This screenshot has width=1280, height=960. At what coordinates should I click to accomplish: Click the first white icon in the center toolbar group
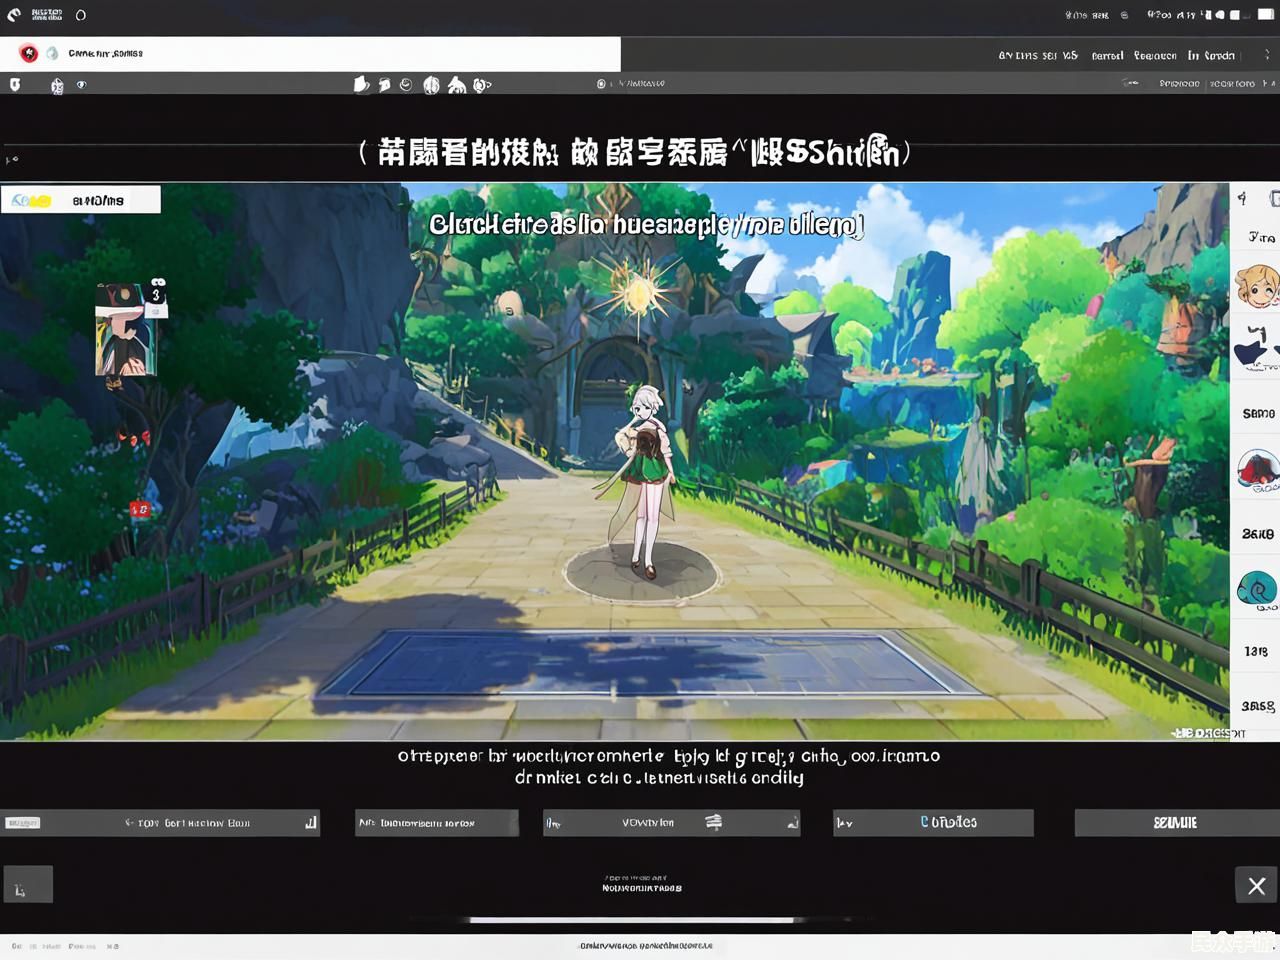(361, 85)
